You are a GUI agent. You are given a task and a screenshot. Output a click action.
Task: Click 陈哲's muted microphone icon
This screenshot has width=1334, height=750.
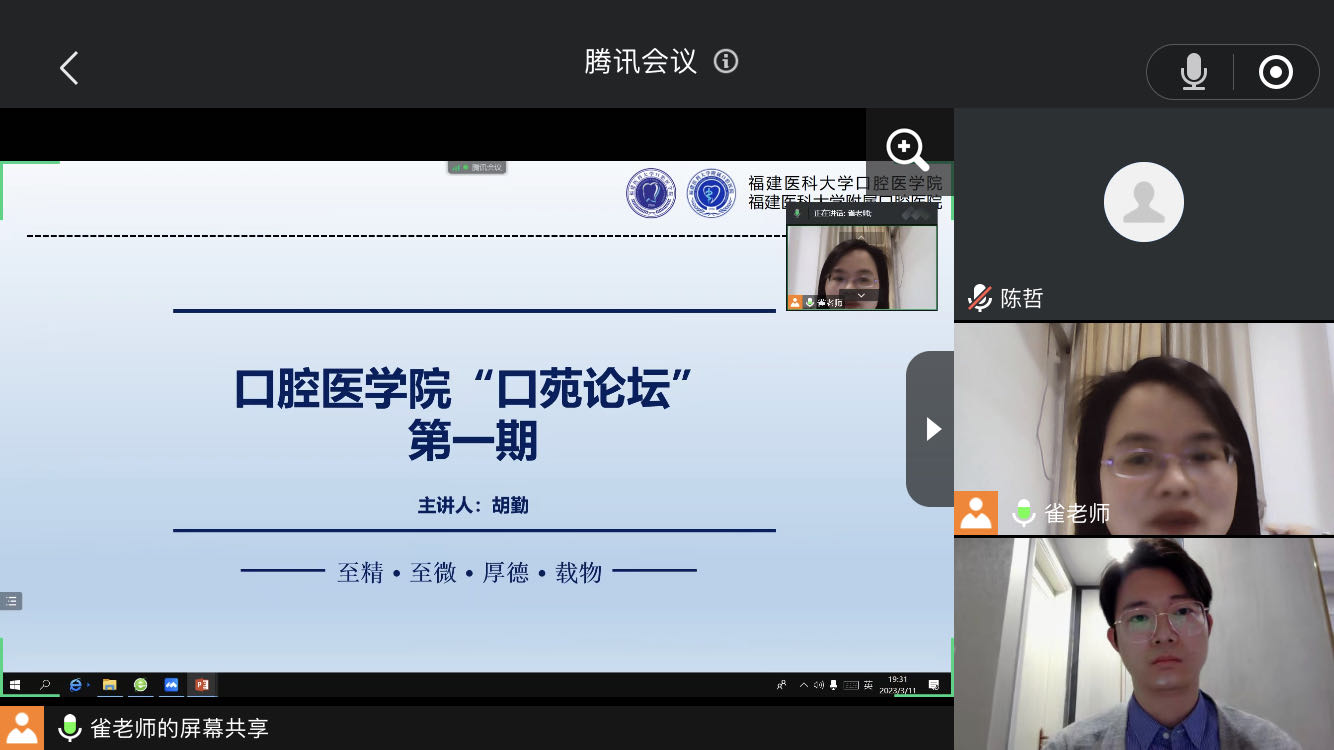(x=979, y=297)
